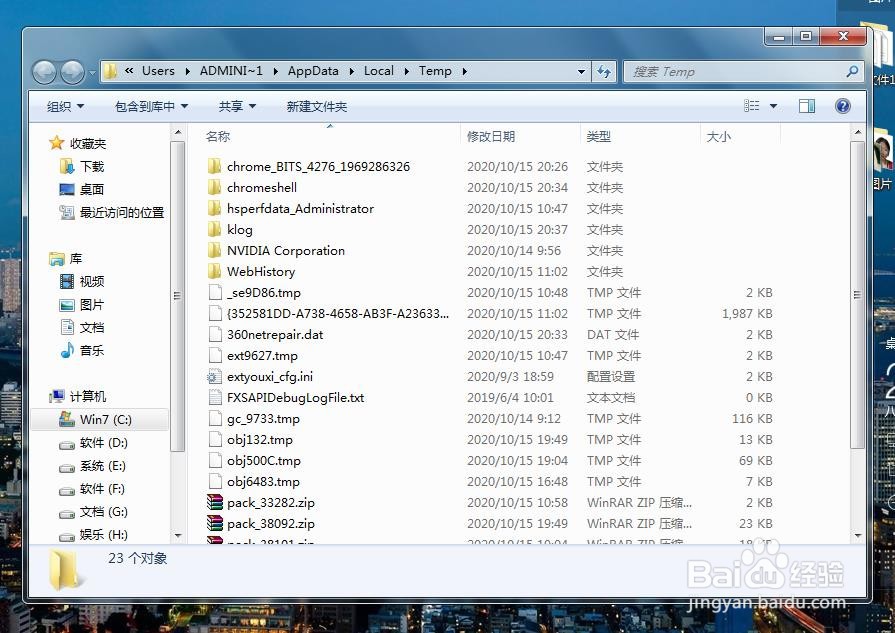Click the ext9627.tmp file name

click(262, 356)
